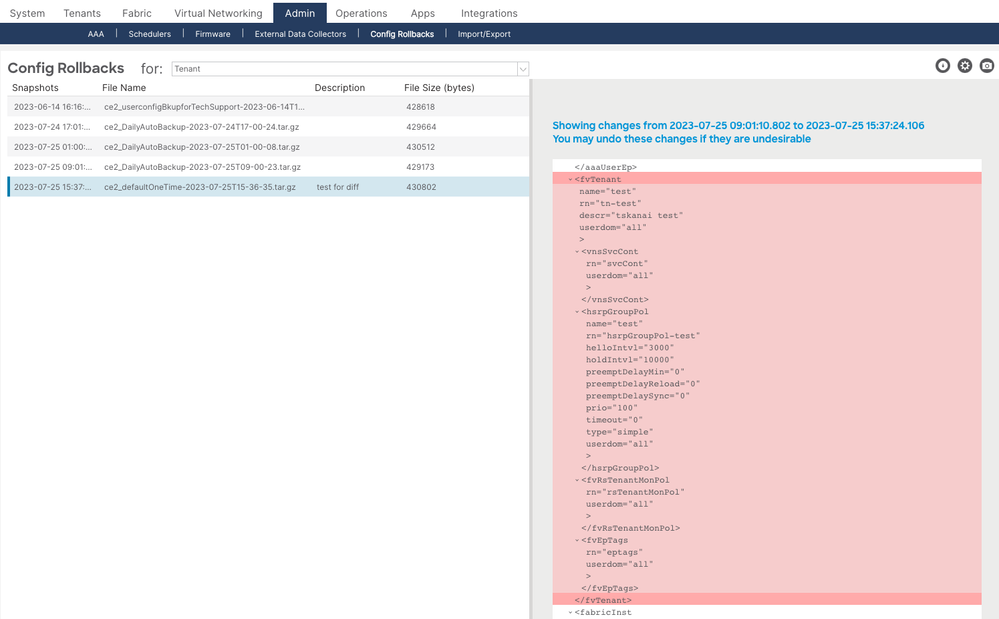The image size is (999, 619).
Task: Click the rn="rsTenantMonPol" line
Action: click(x=635, y=492)
